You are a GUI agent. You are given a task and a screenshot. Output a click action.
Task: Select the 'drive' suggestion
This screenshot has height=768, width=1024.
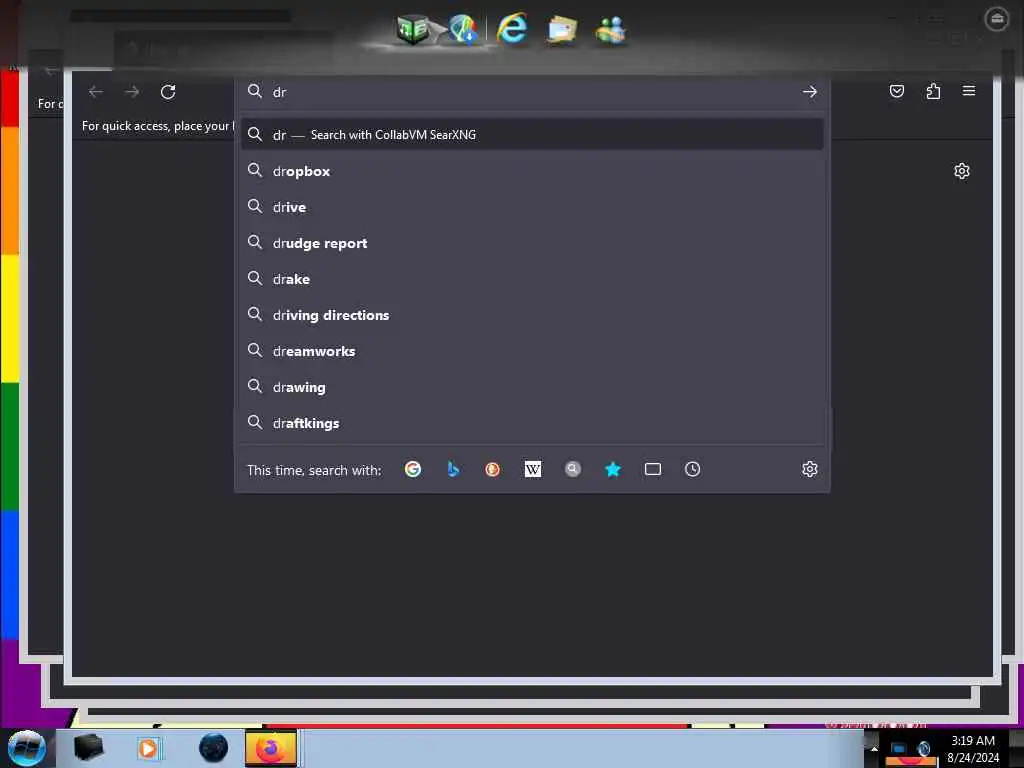(532, 207)
